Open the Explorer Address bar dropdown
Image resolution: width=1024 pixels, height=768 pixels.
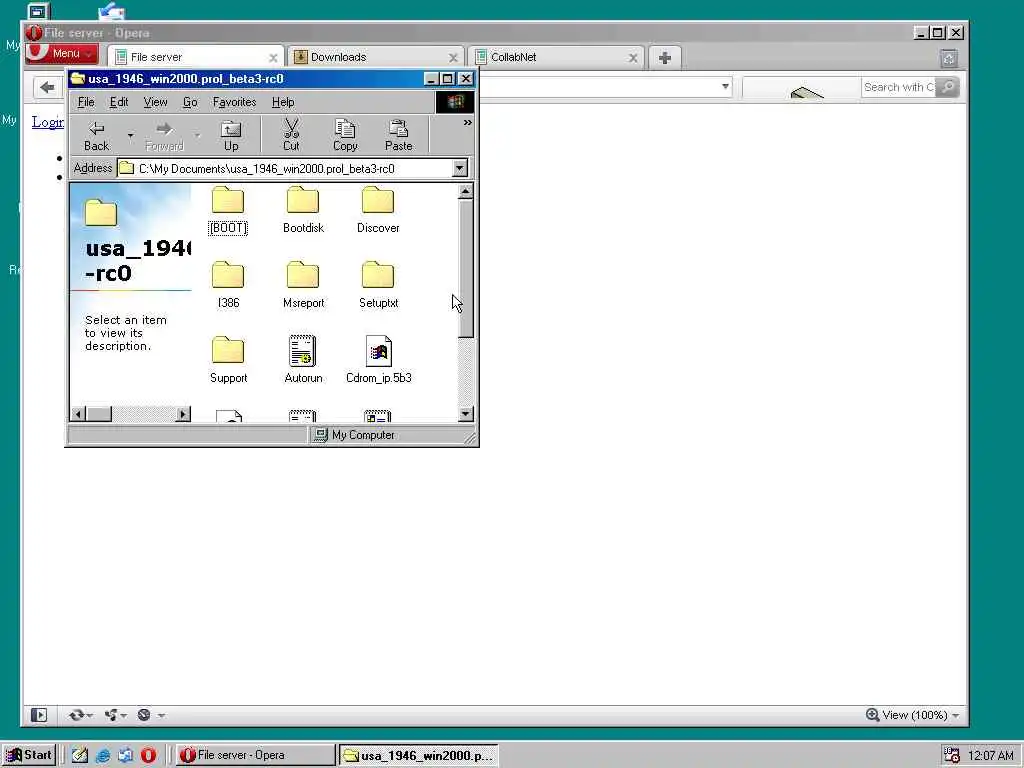pos(459,168)
